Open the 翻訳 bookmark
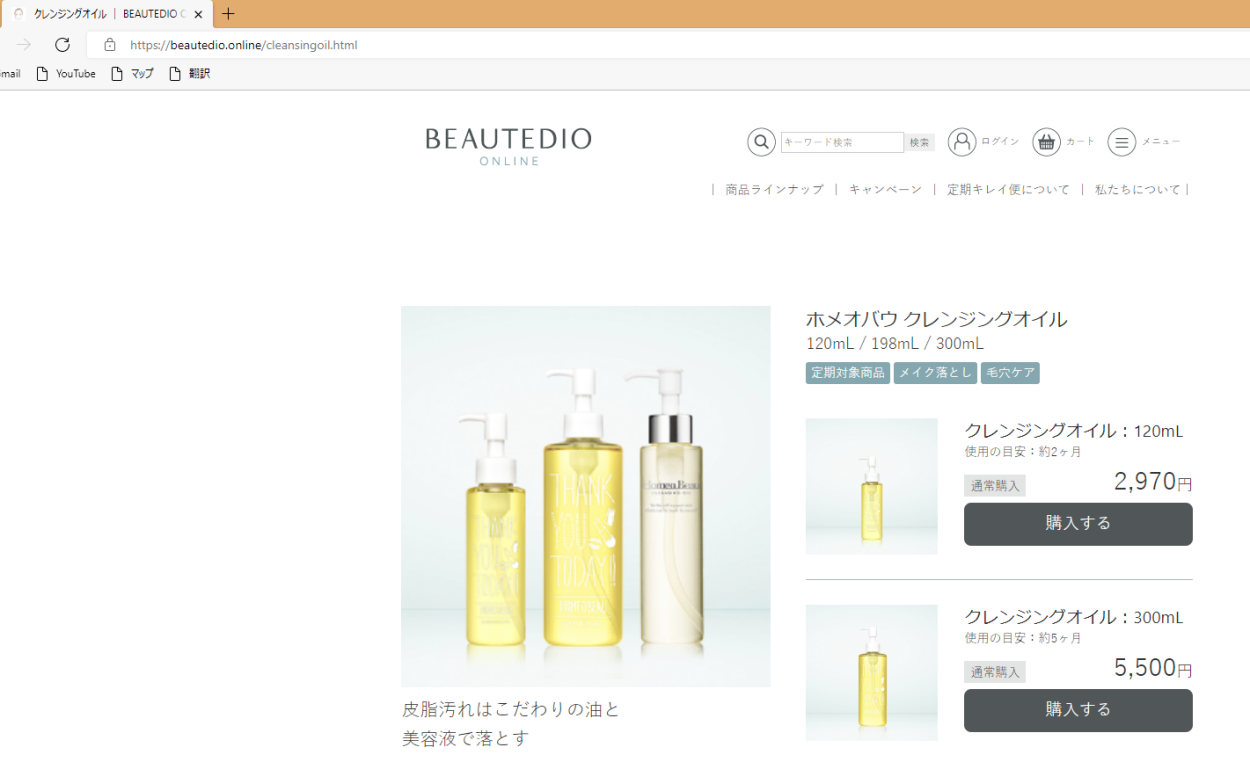Screen dimensions: 1250x762 (x=189, y=74)
